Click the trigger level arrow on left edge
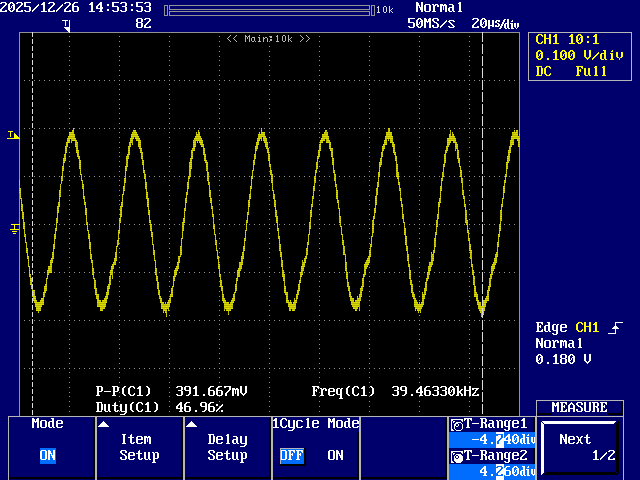This screenshot has height=480, width=640. point(13,135)
